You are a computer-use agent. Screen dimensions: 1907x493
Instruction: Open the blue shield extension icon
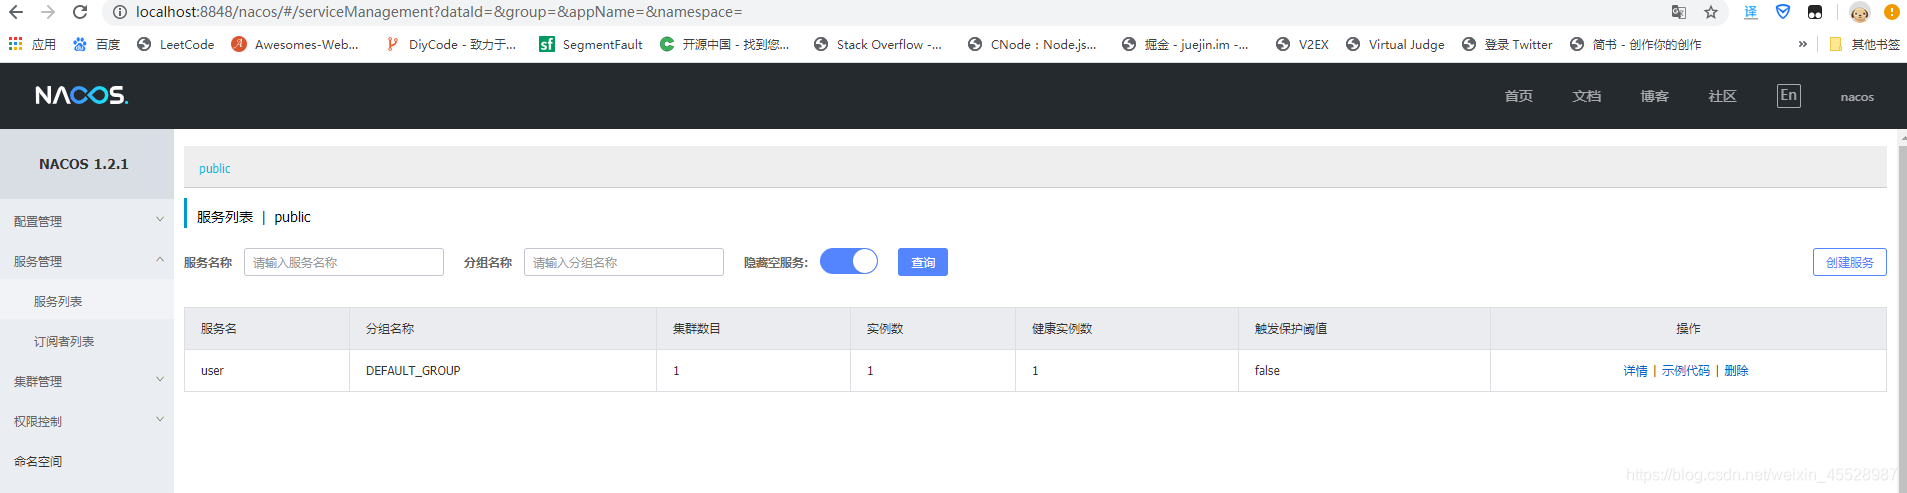(1783, 12)
